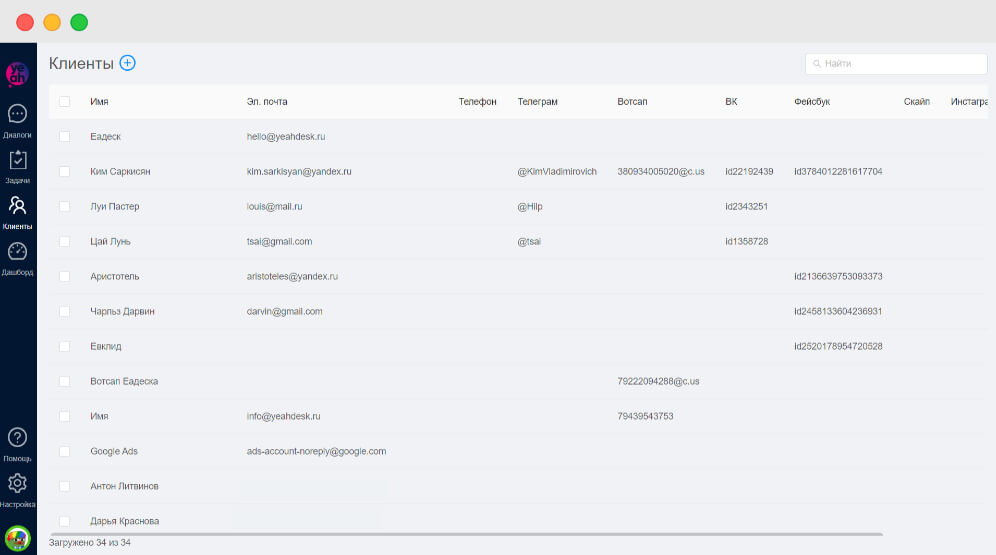Click the Найти search field
Viewport: 996px width, 555px height.
click(896, 64)
